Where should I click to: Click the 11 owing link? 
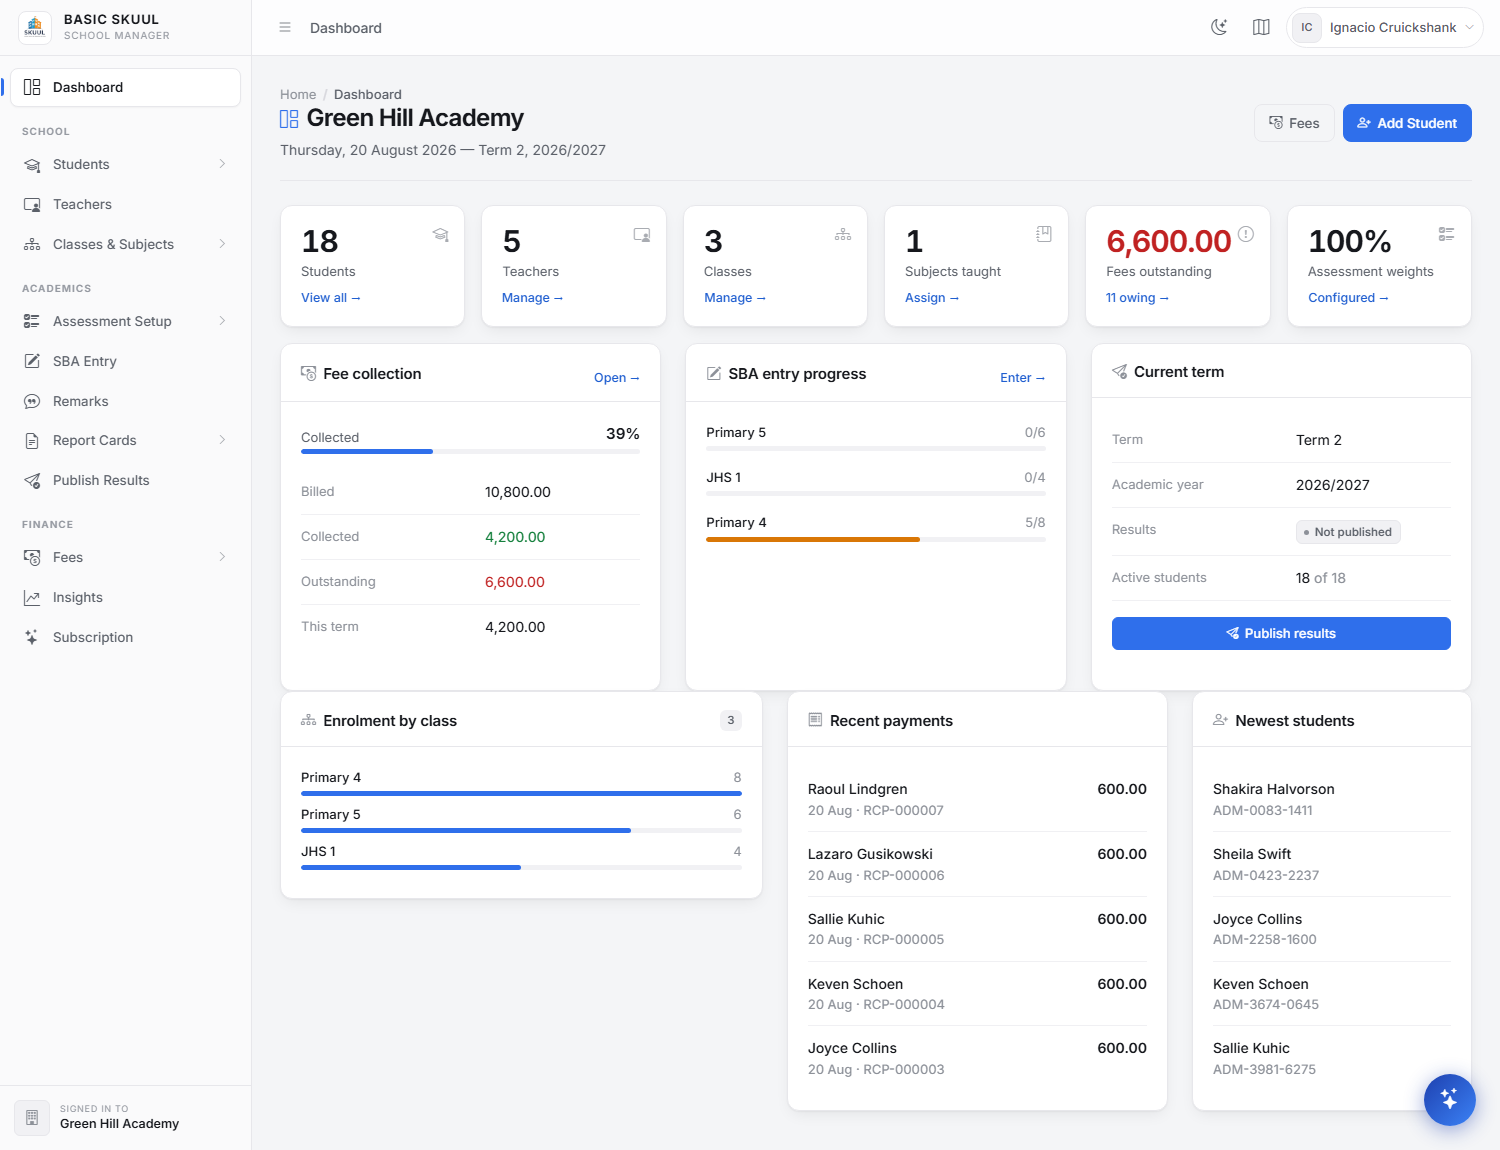(1137, 298)
